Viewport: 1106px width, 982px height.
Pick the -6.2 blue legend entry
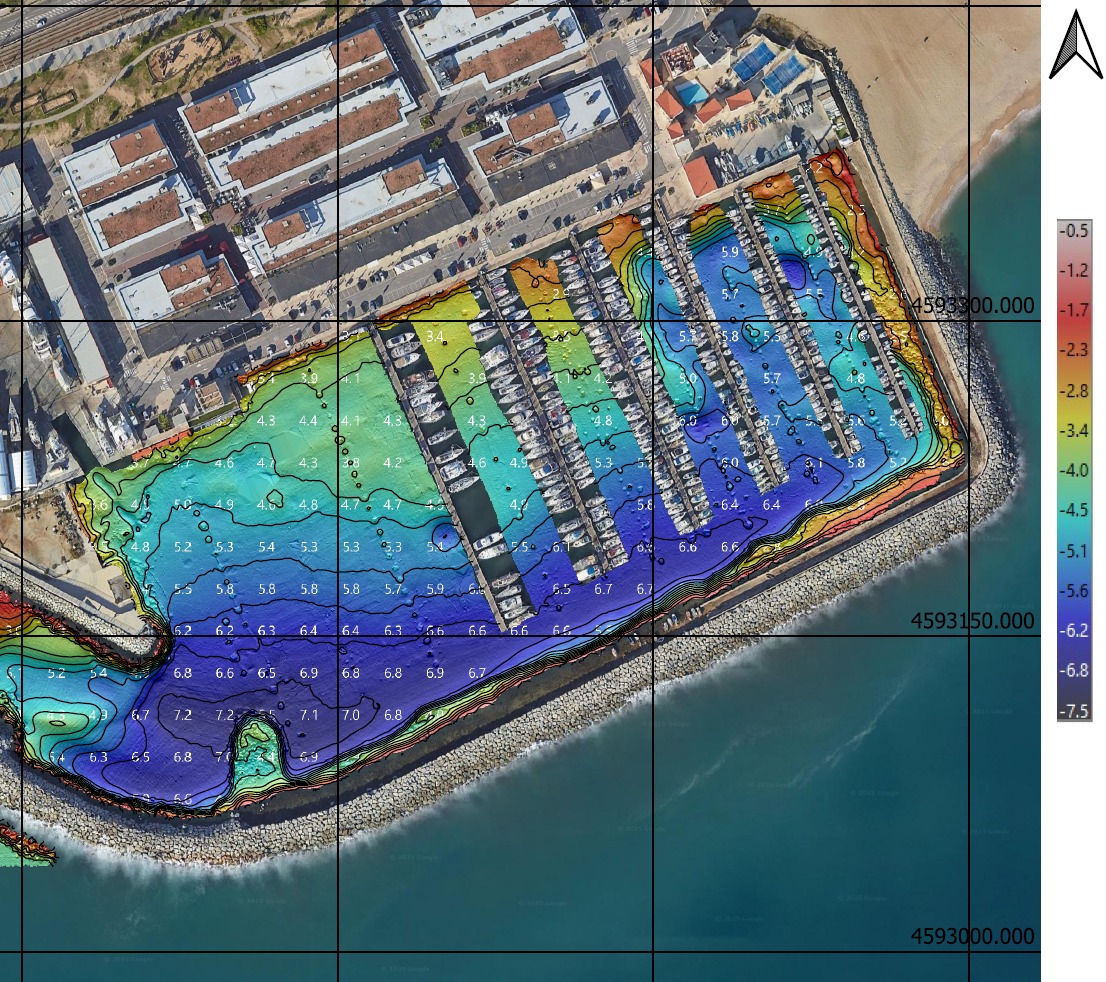1075,630
